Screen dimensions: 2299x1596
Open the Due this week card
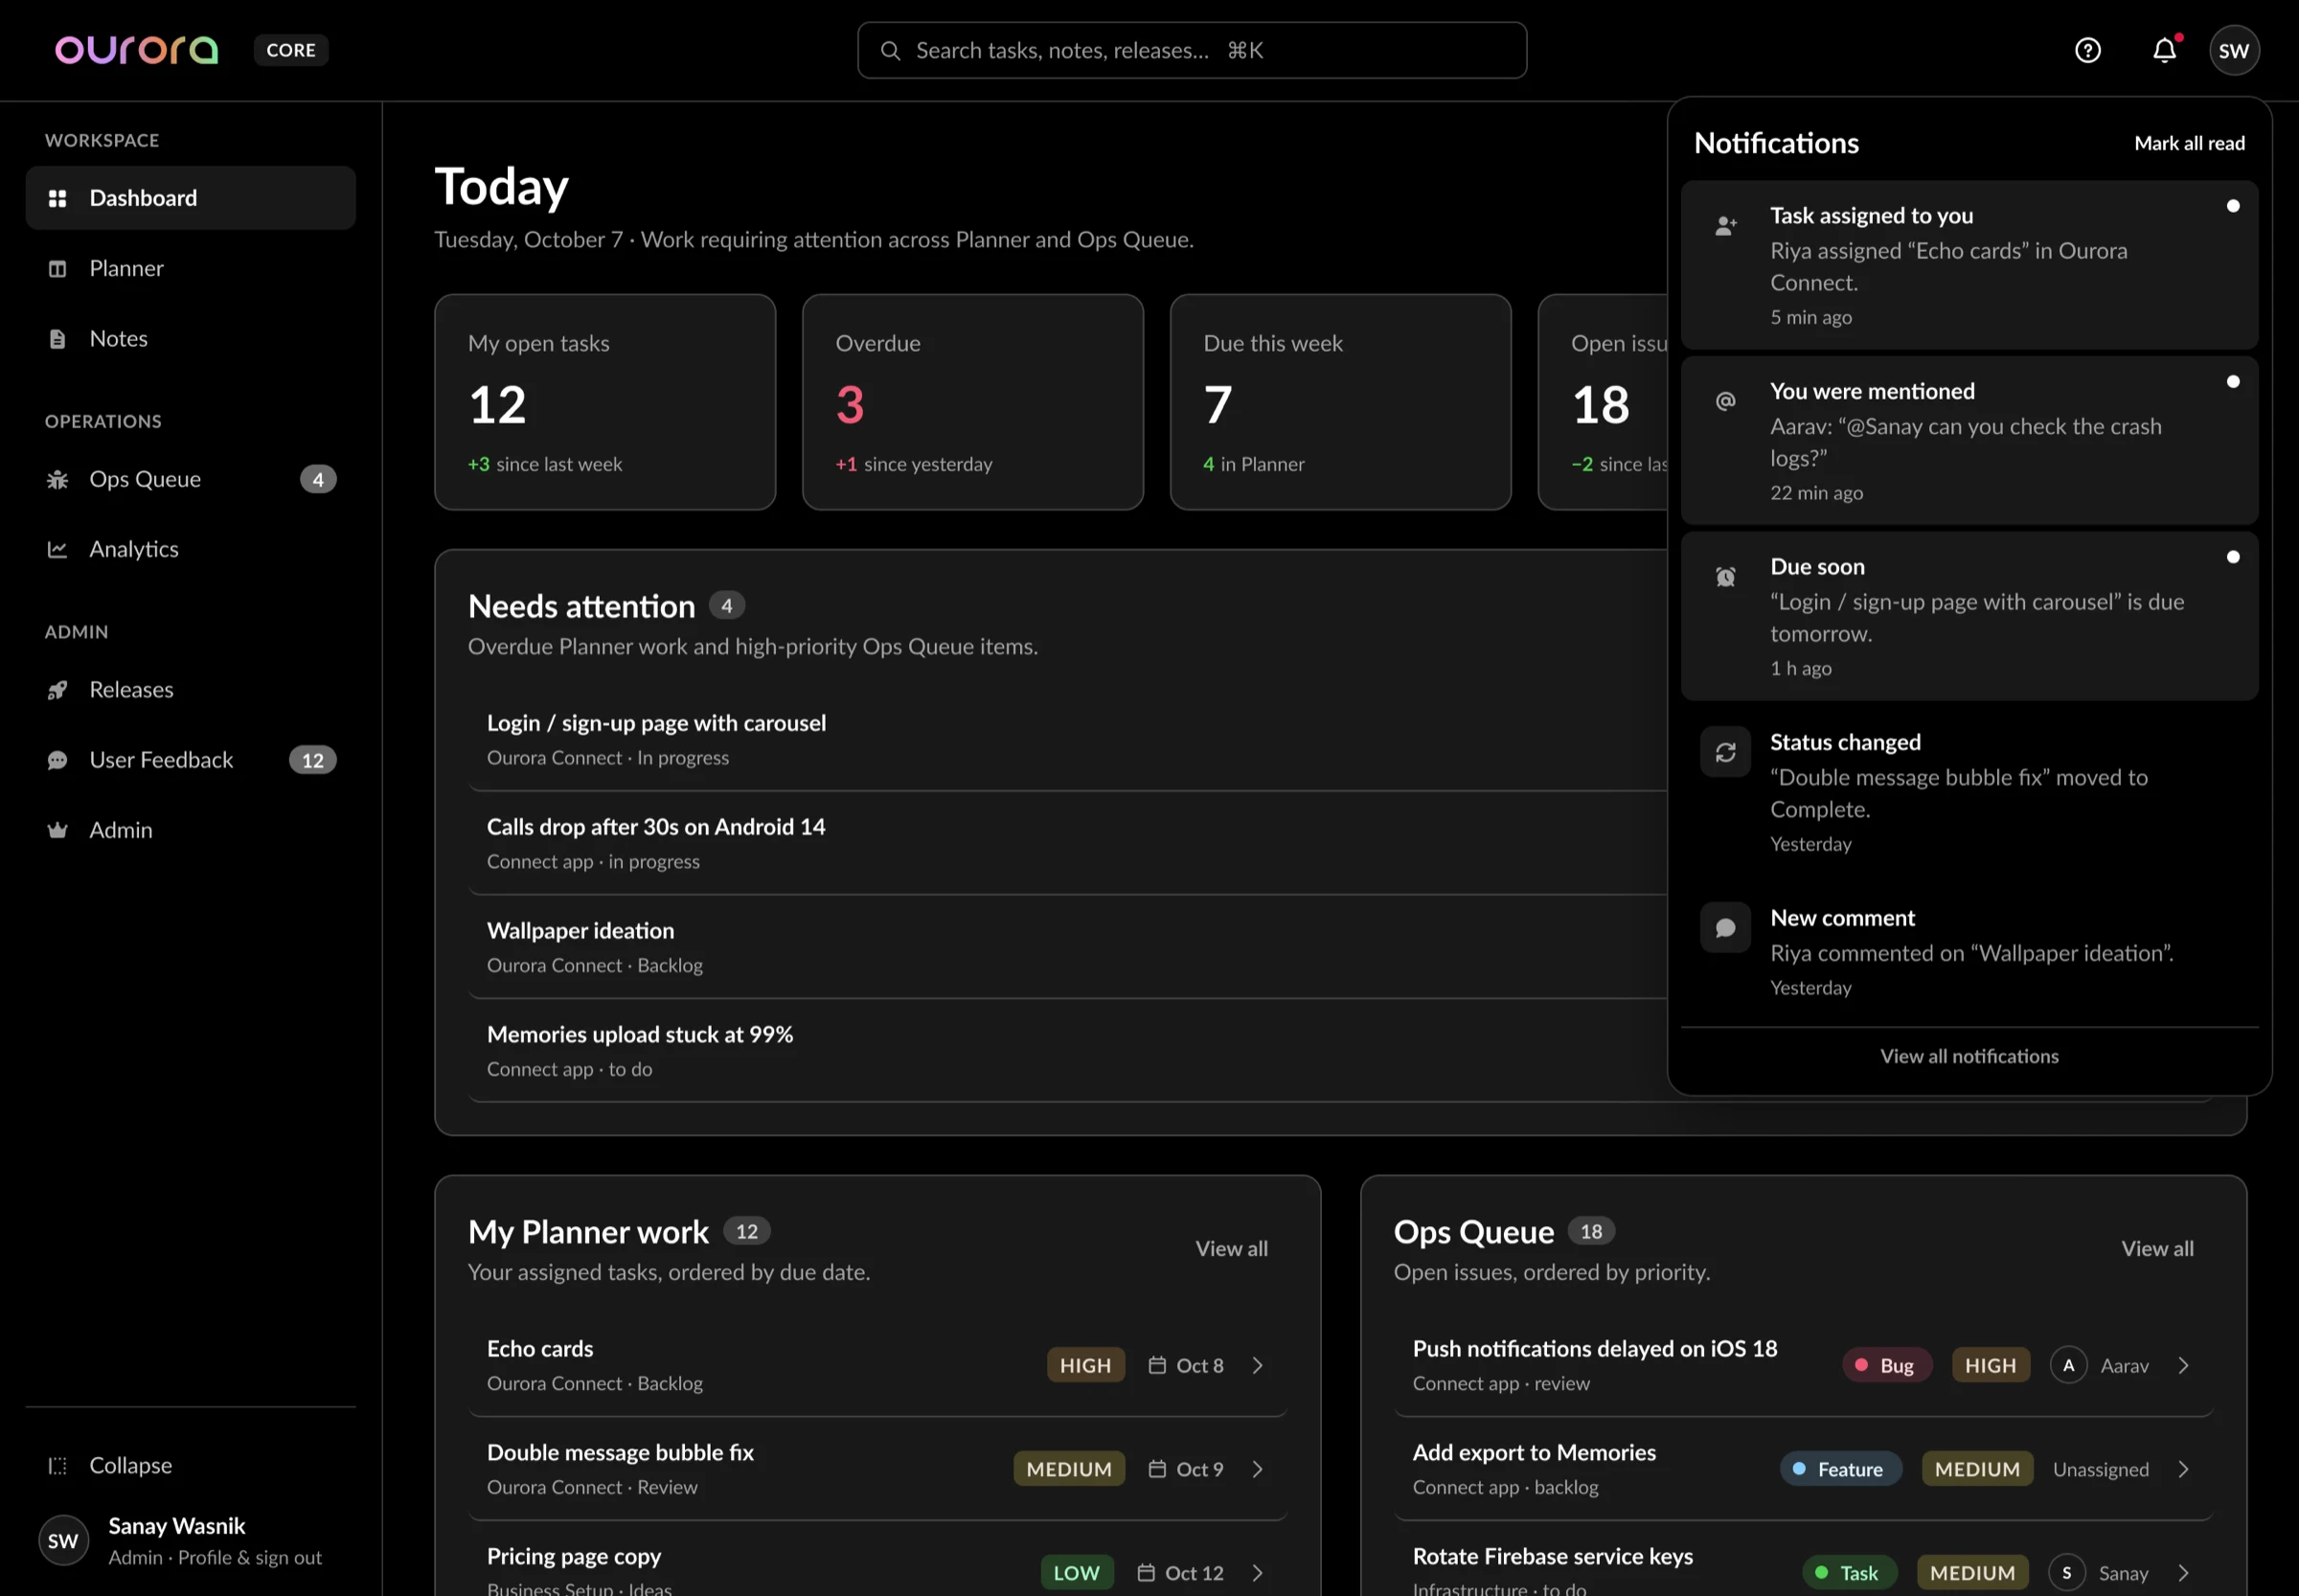coord(1341,402)
